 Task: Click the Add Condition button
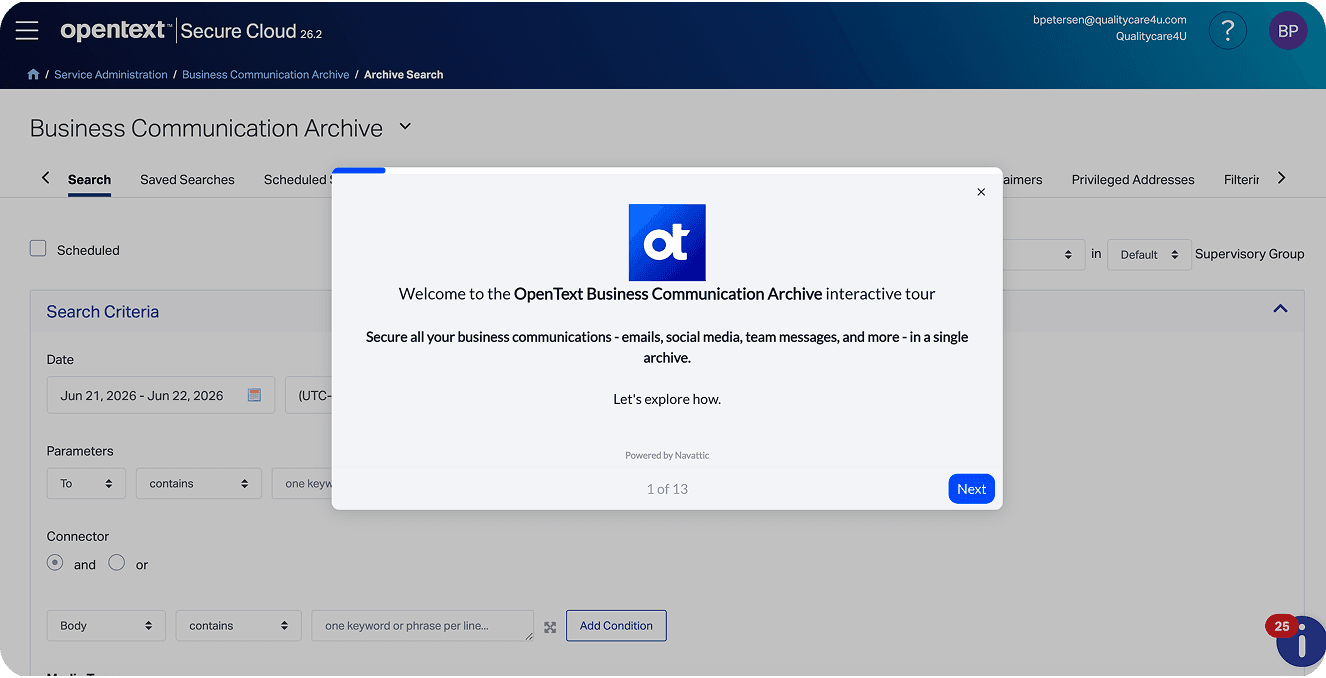point(616,626)
